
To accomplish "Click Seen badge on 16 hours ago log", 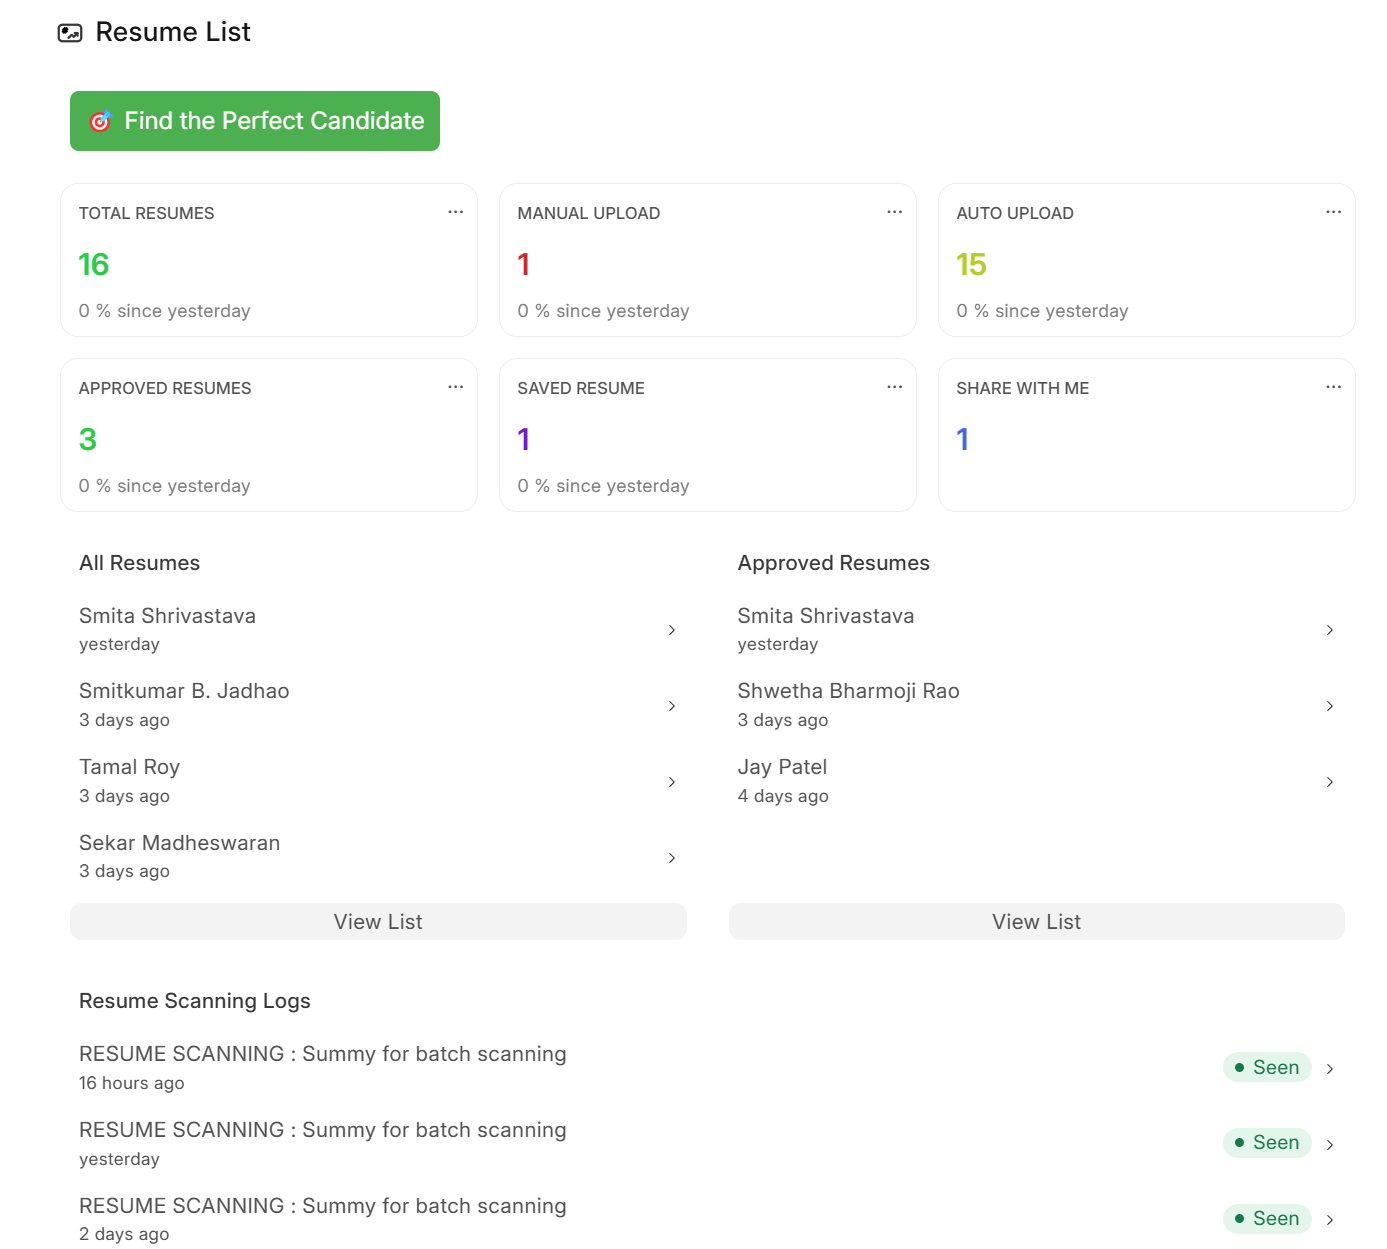I will pos(1267,1067).
